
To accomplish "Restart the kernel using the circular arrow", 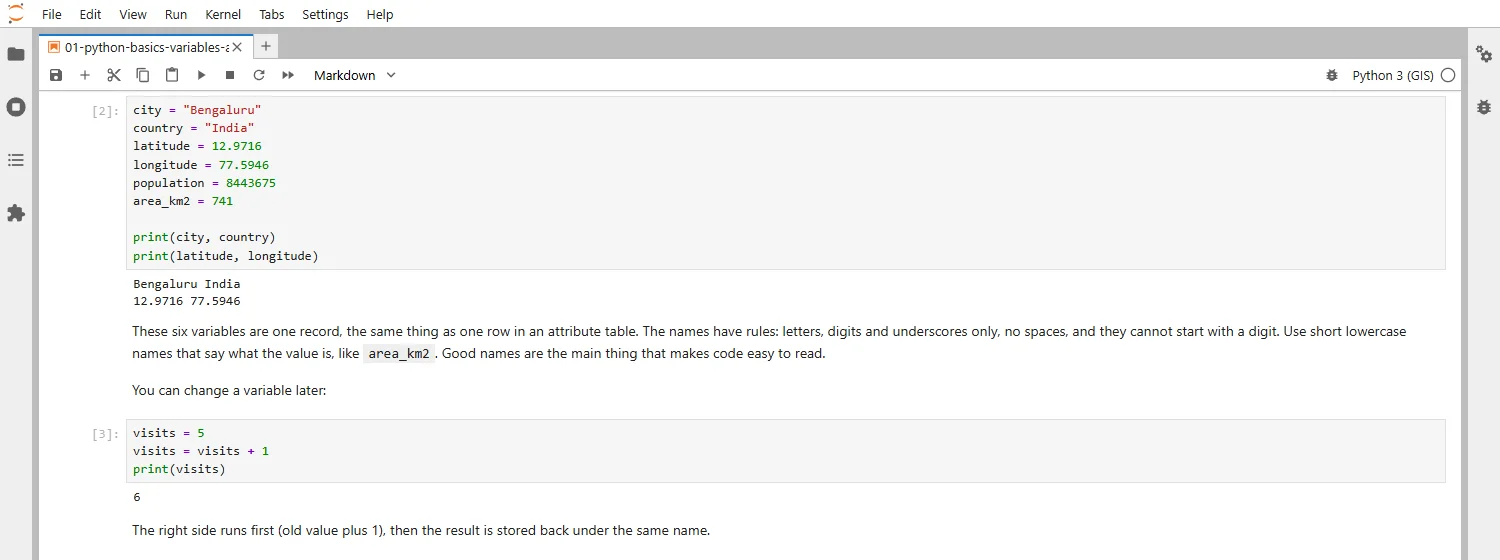I will tap(259, 75).
